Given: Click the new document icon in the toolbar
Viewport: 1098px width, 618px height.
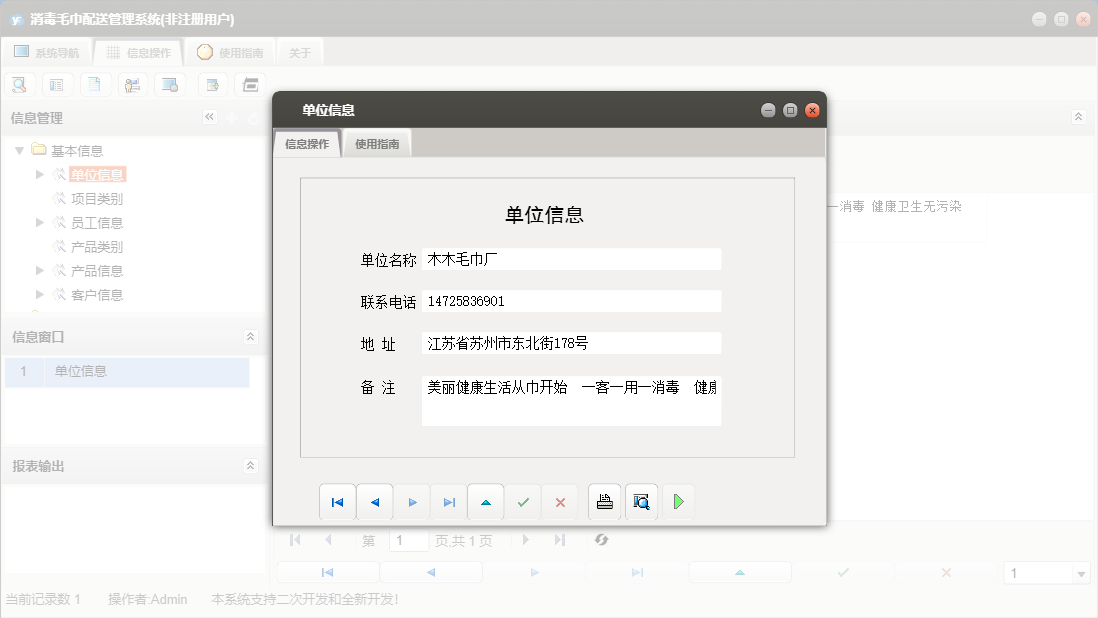Looking at the screenshot, I should click(95, 84).
